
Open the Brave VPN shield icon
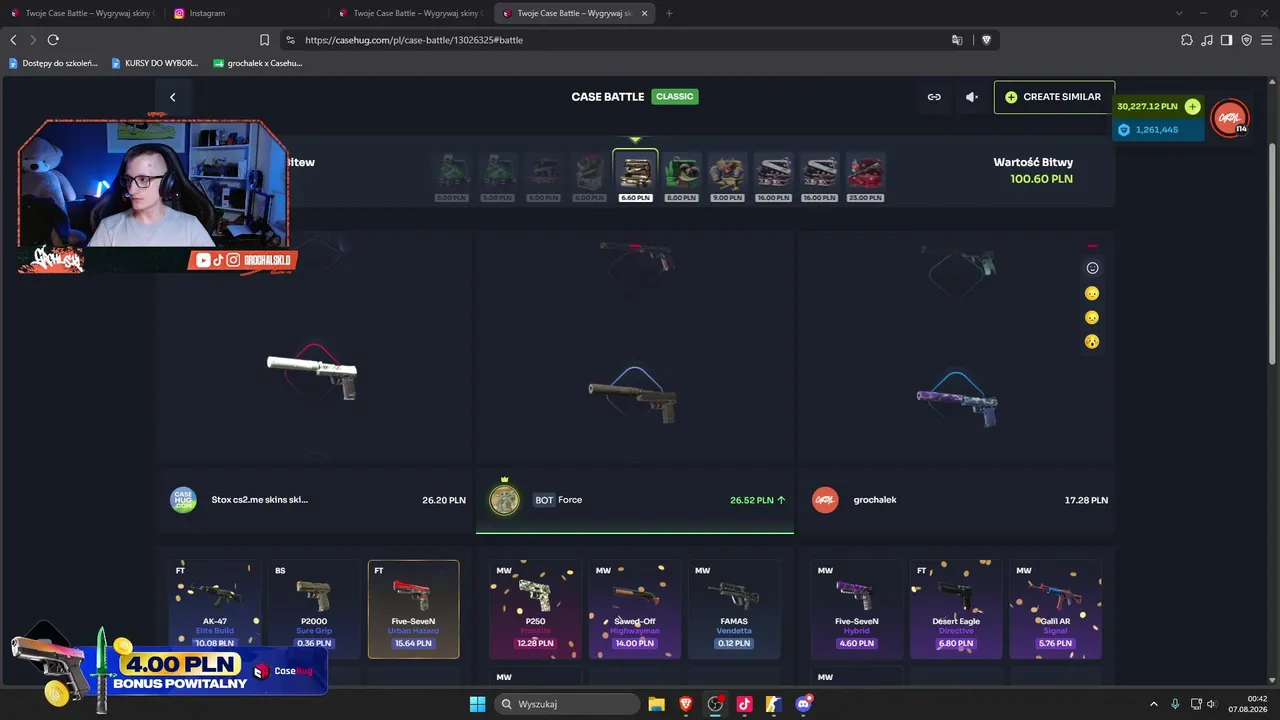1246,40
